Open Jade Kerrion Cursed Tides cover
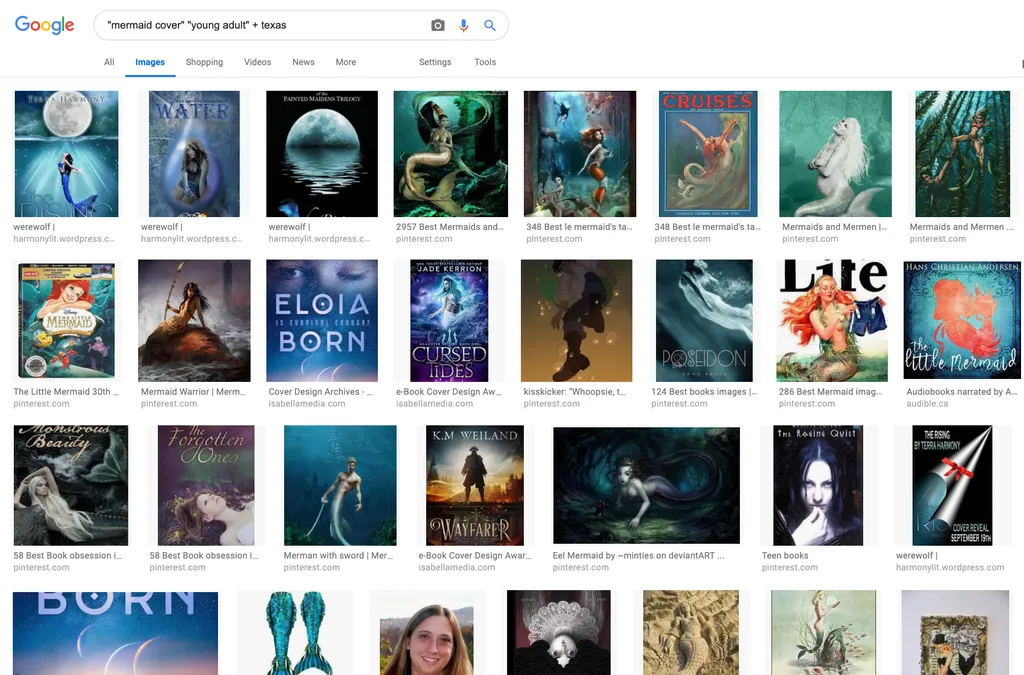The height and width of the screenshot is (675, 1024). [x=449, y=321]
